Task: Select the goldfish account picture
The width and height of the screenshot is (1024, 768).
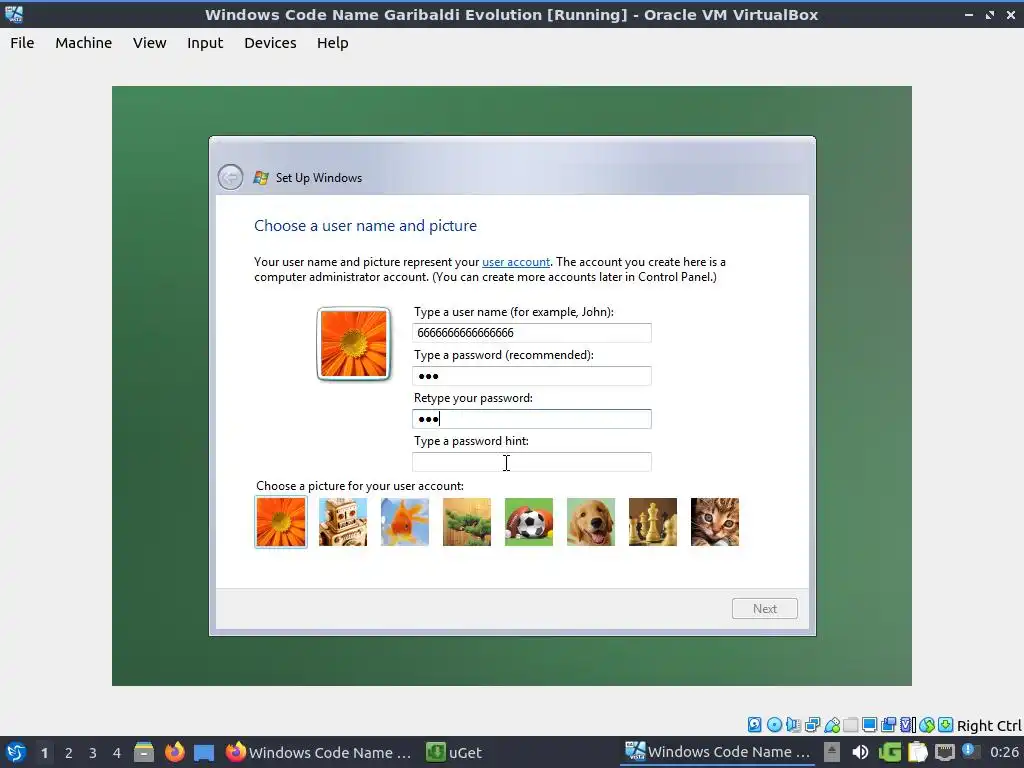Action: [405, 522]
